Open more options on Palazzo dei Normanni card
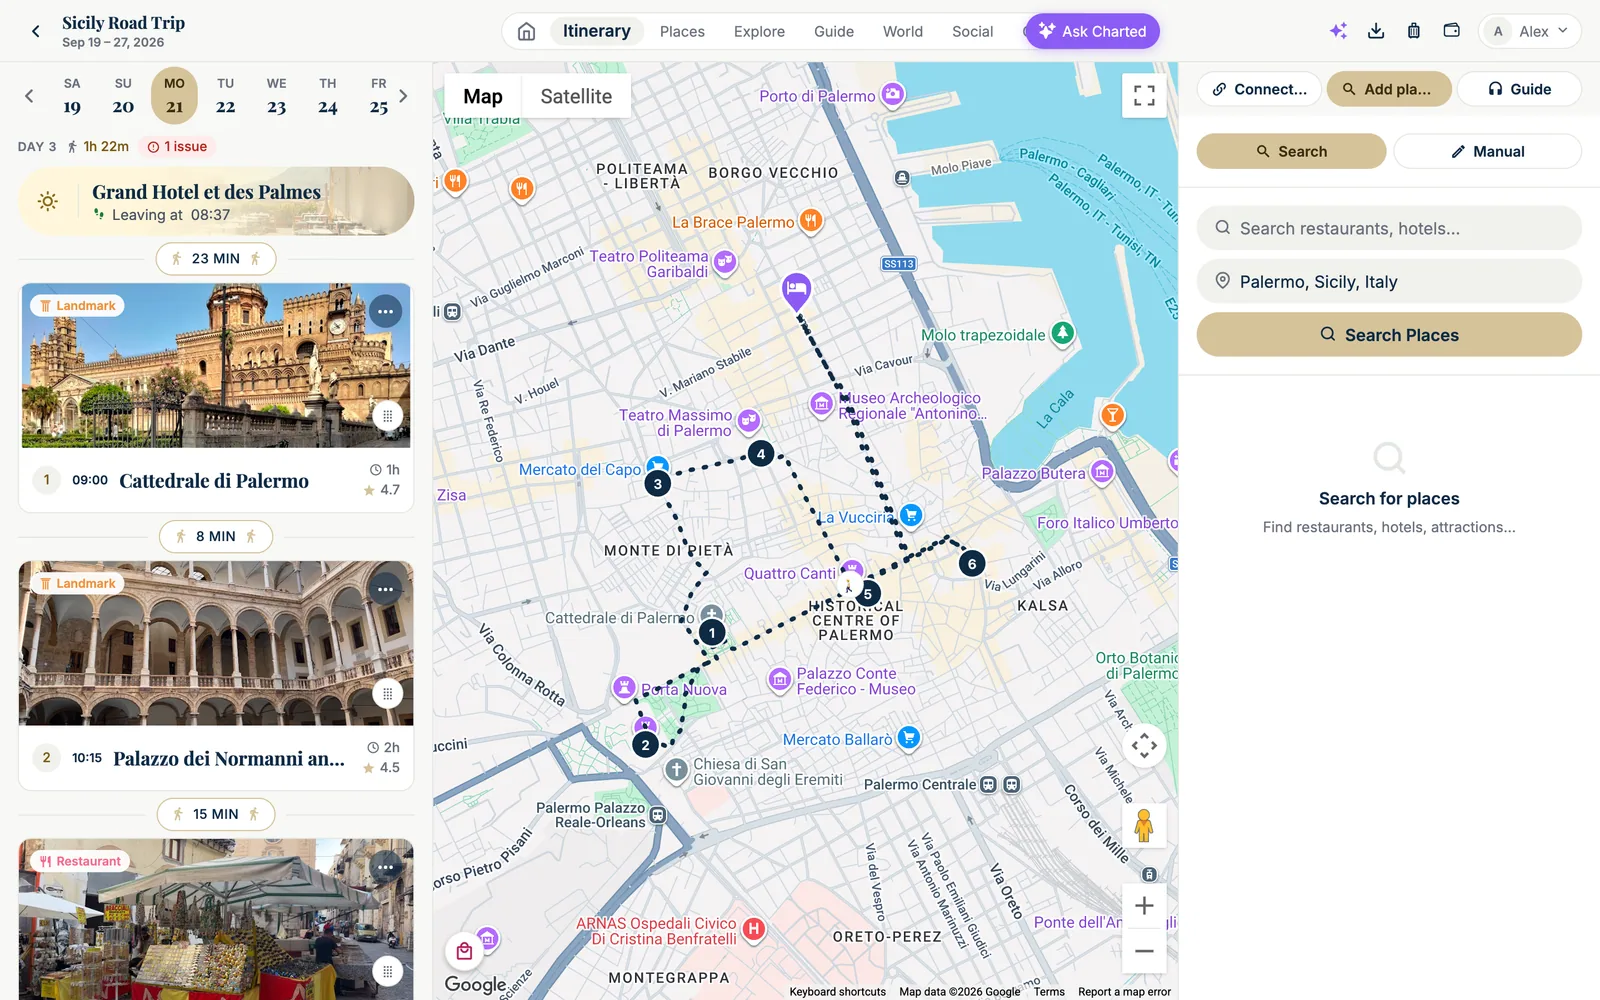Viewport: 1600px width, 1000px height. click(386, 590)
